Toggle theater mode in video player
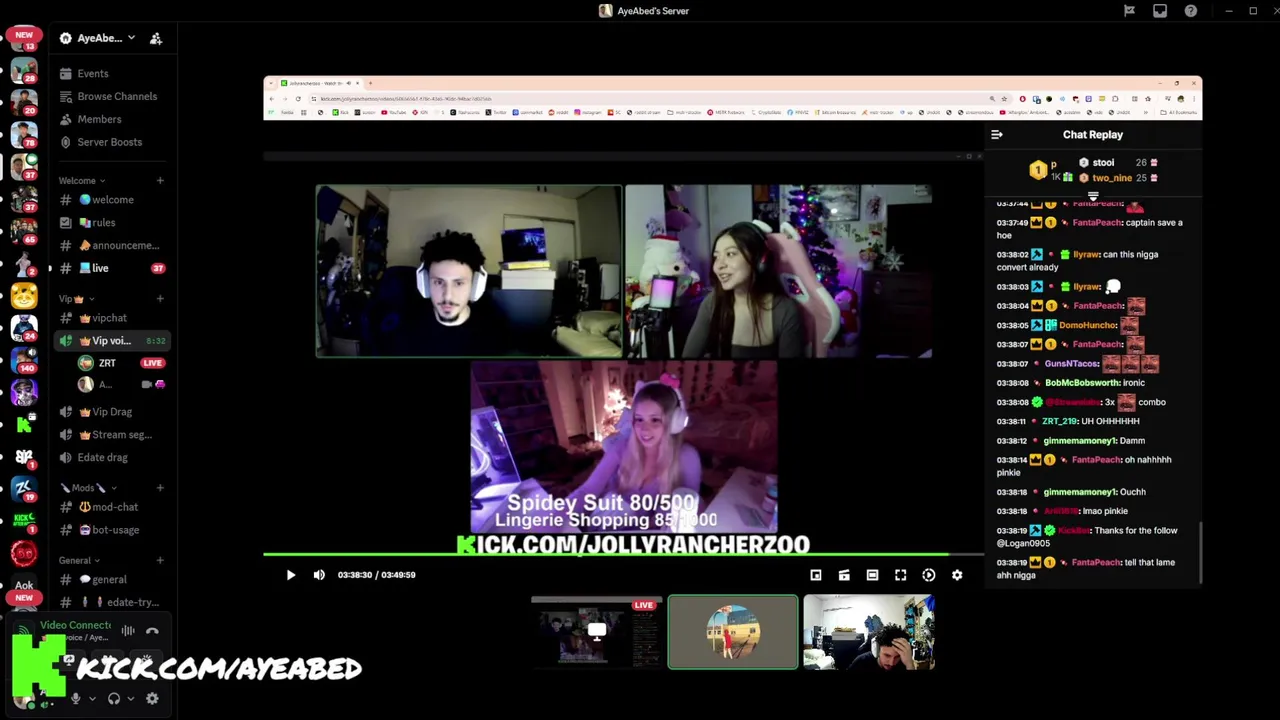The height and width of the screenshot is (720, 1280). click(x=872, y=575)
